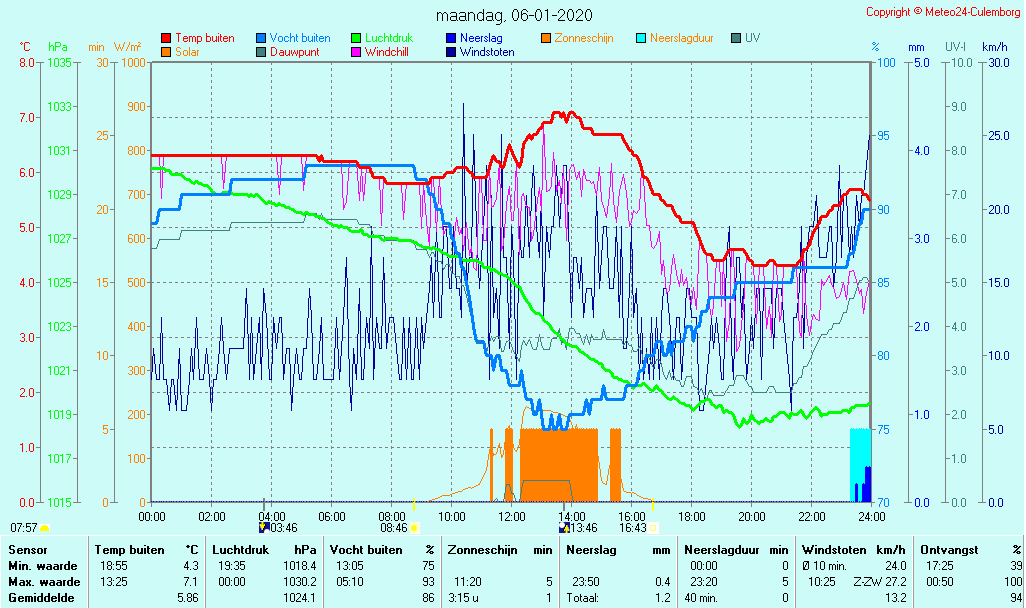Click the green Luchtdruk legend square
1026x608 pixels.
(x=356, y=38)
